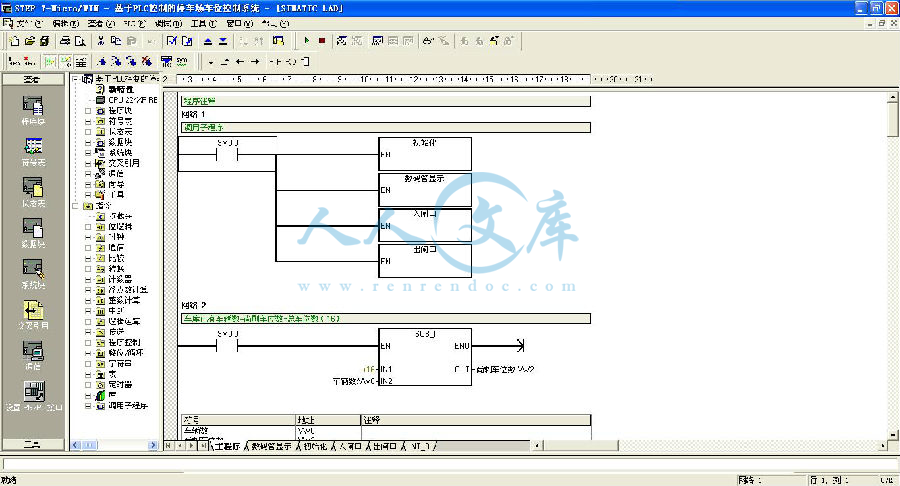Expand the 整数计算 instruction folder
The image size is (900, 486).
coord(88,300)
